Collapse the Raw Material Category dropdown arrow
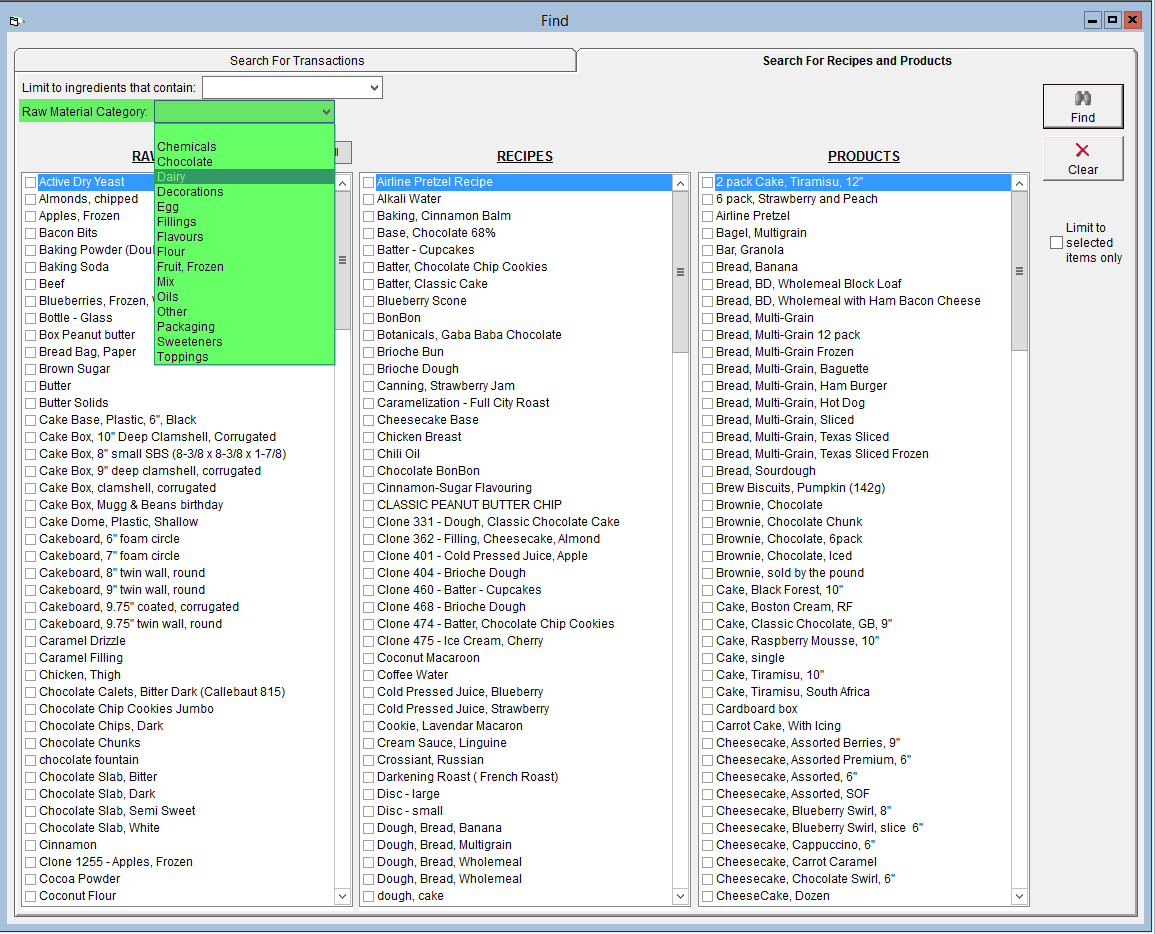This screenshot has height=934, width=1155. (326, 112)
